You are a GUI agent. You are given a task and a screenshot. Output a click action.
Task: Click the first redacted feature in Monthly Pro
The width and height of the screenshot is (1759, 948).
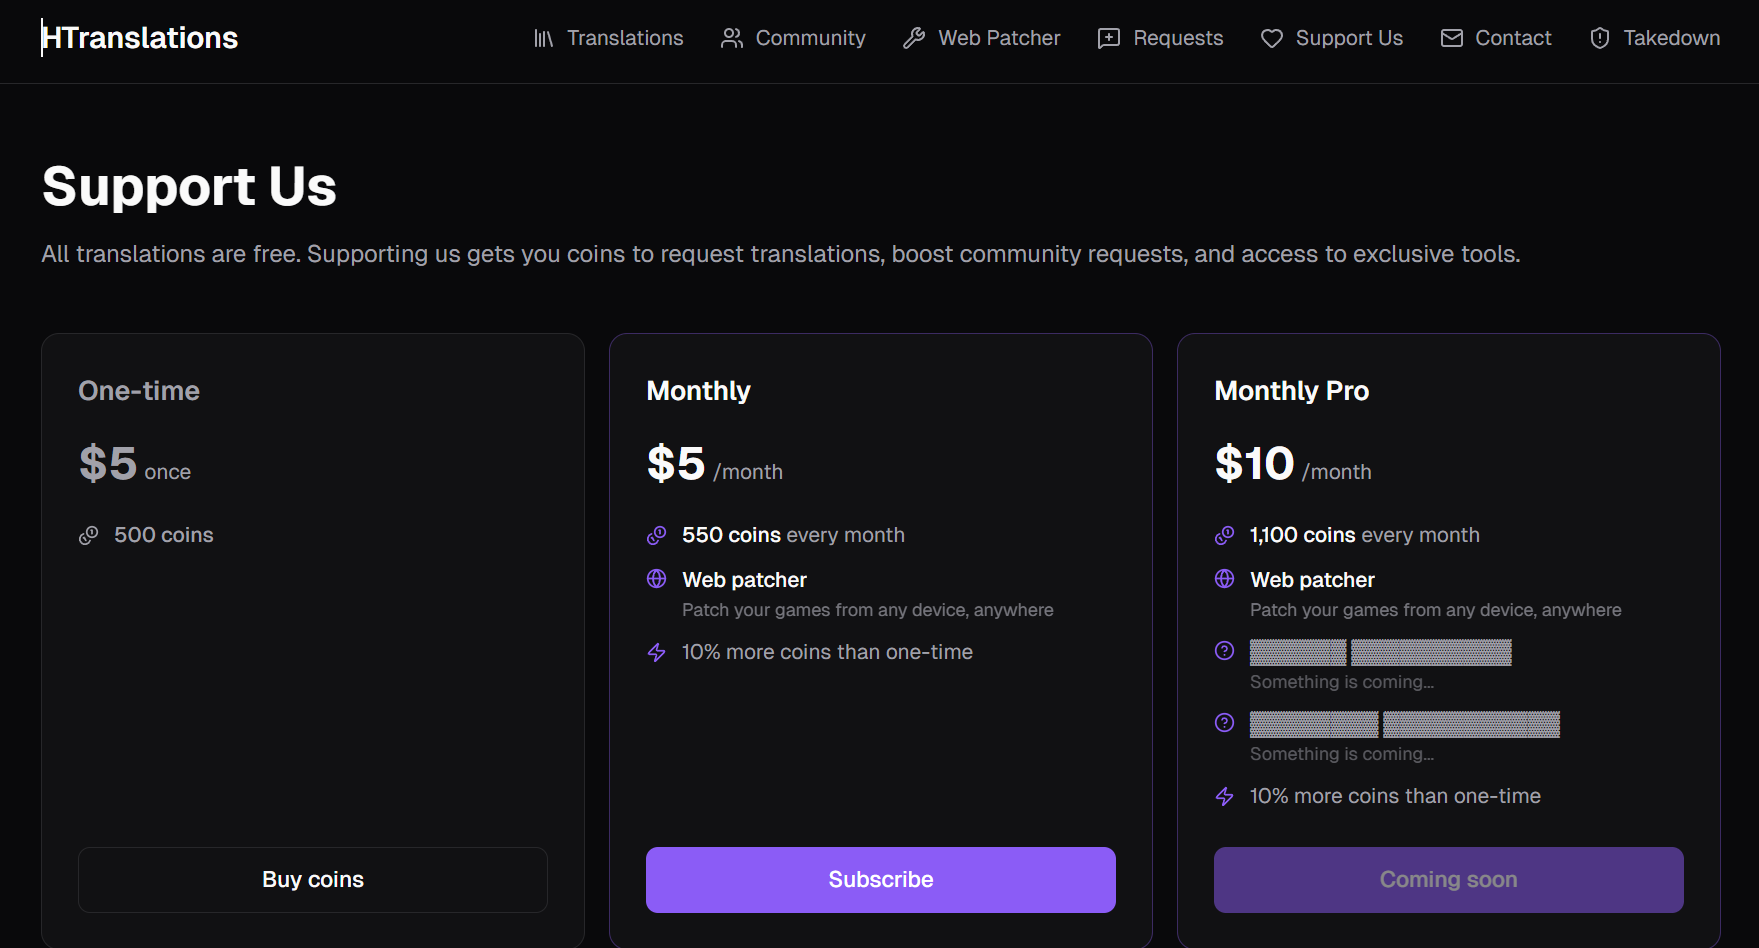(x=1381, y=652)
